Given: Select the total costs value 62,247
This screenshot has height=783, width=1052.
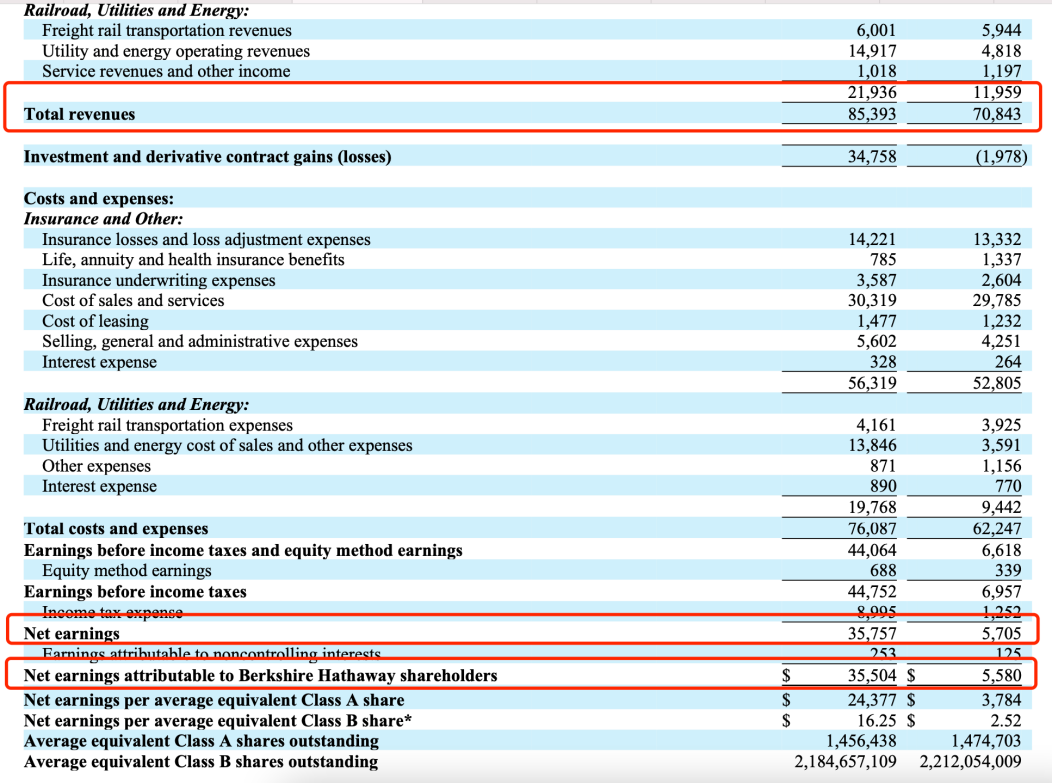Looking at the screenshot, I should [997, 529].
